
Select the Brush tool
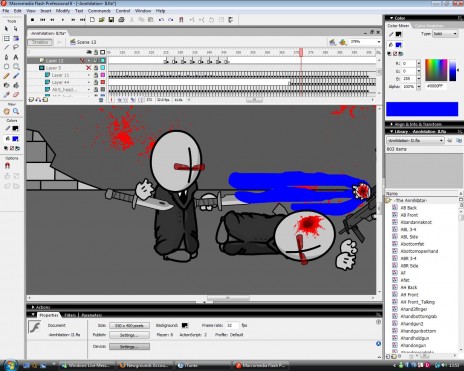pos(16,76)
